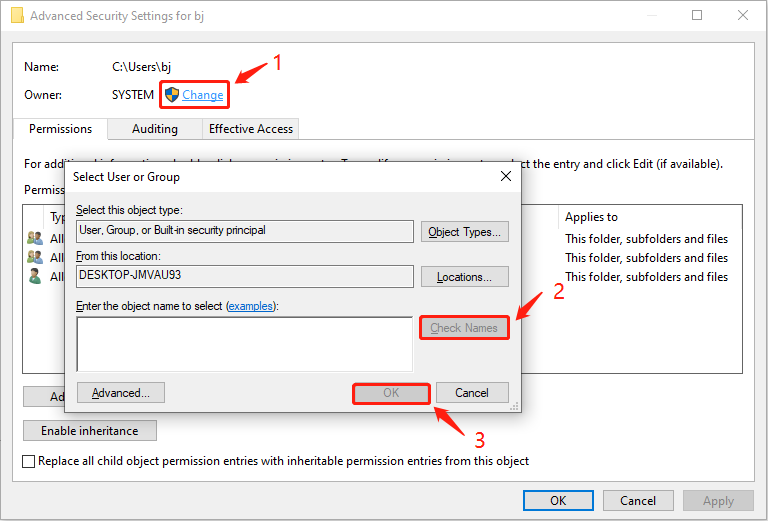Close the Select User or Group dialog
This screenshot has width=768, height=521.
click(x=506, y=176)
